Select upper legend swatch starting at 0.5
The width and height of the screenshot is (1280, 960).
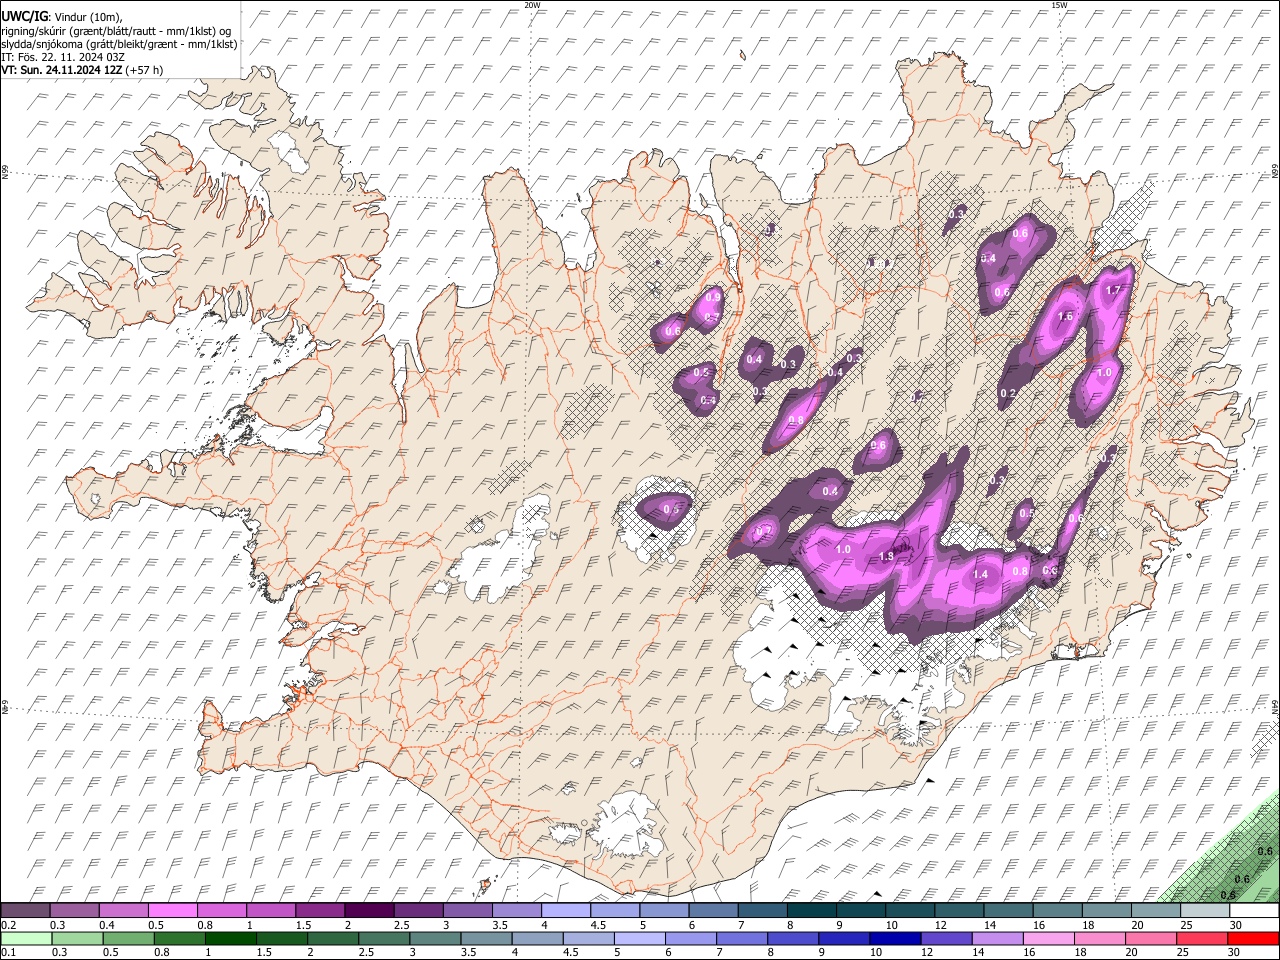[173, 911]
